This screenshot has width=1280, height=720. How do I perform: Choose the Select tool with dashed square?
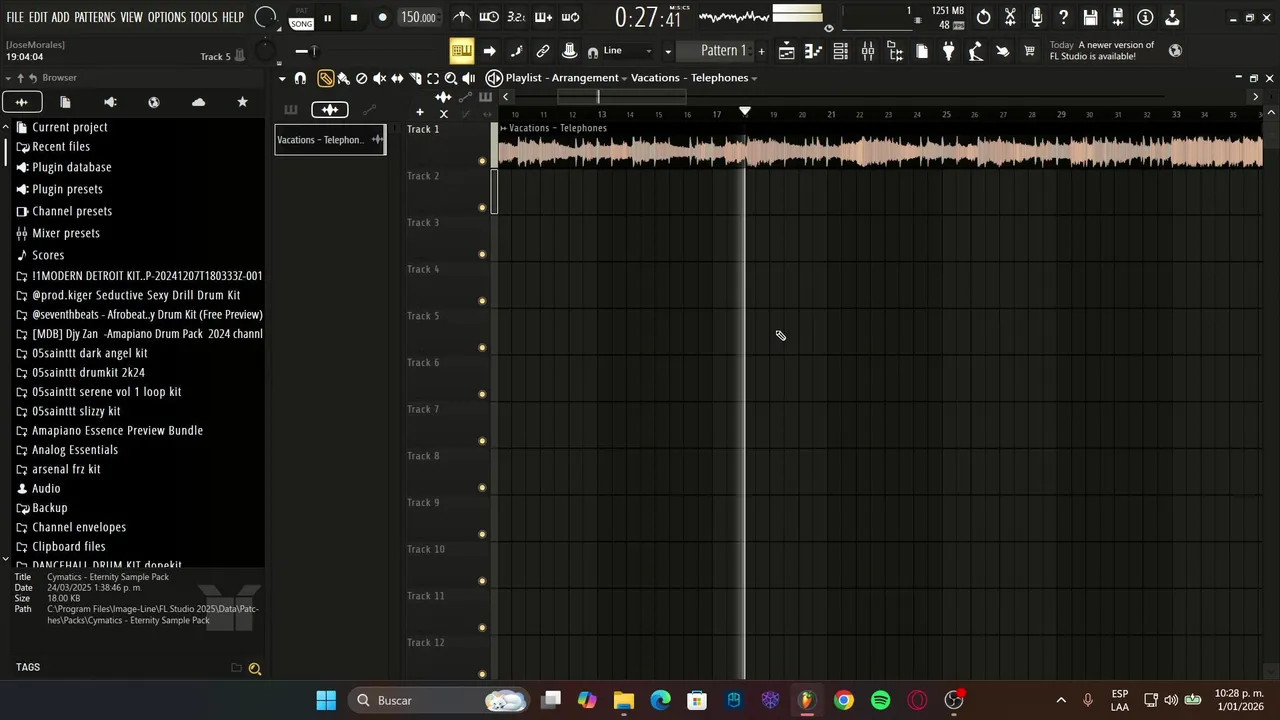point(433,78)
